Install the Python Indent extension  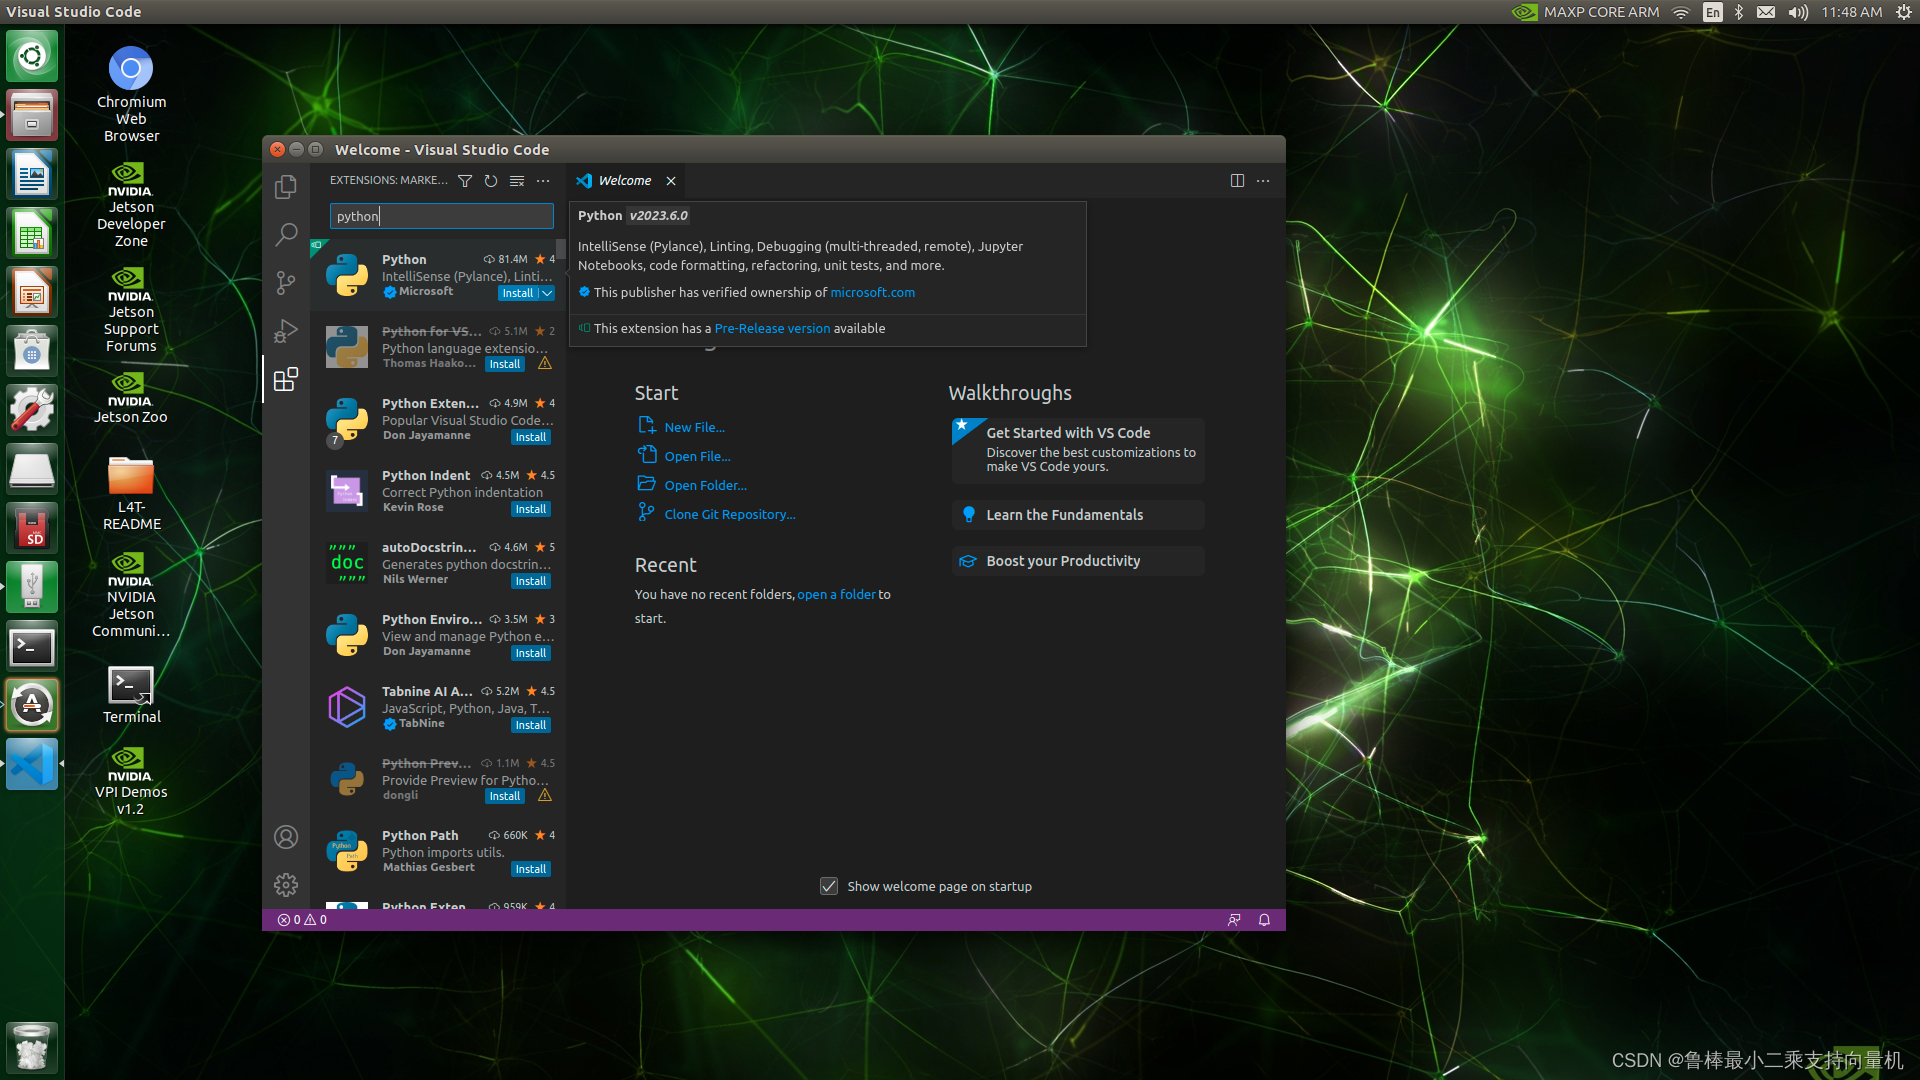(531, 509)
